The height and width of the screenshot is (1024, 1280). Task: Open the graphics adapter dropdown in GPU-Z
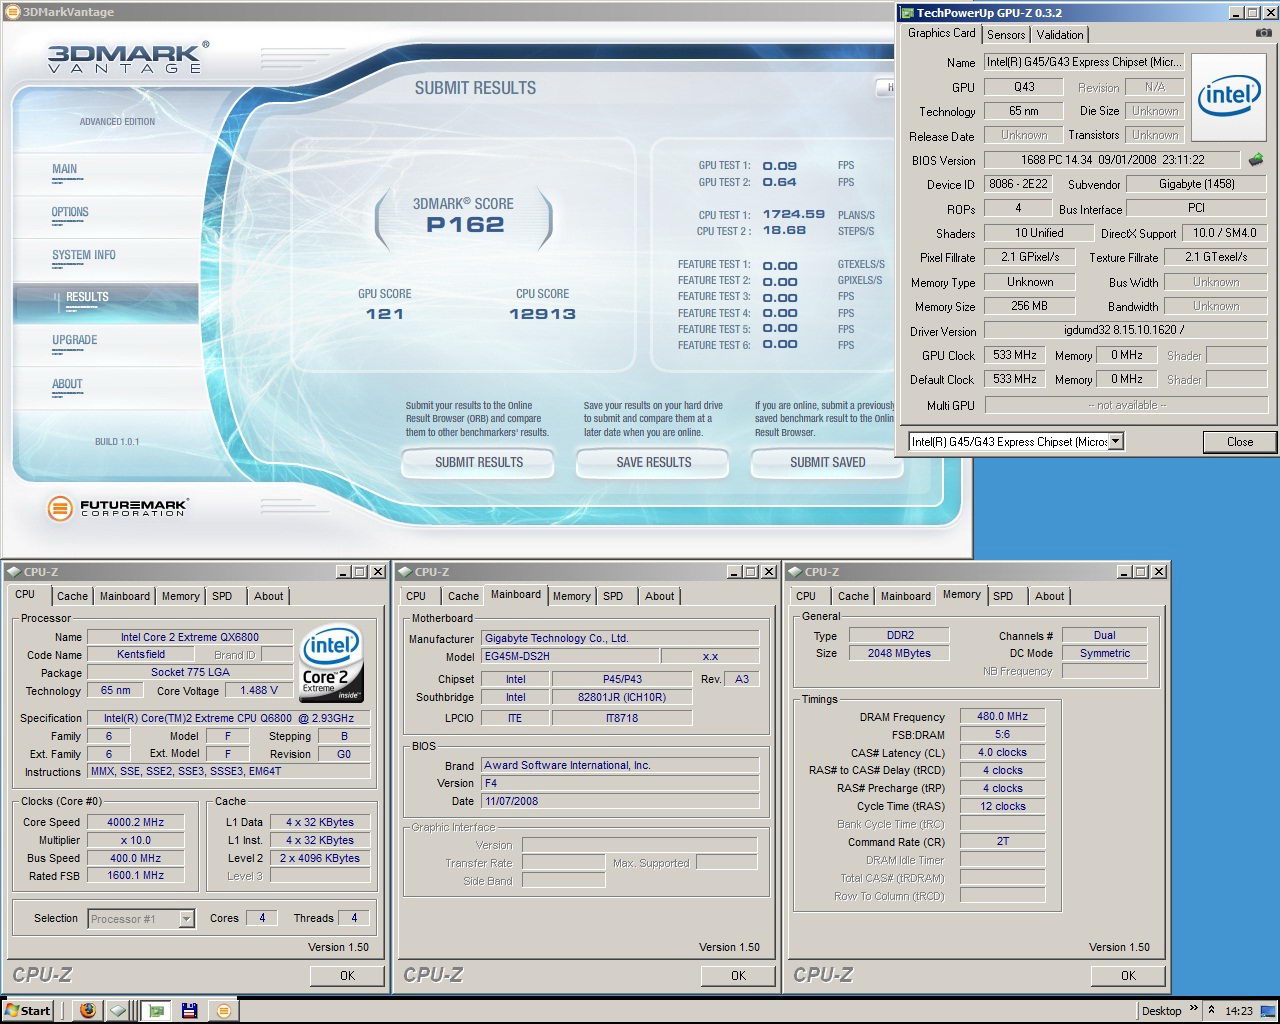coord(1116,441)
